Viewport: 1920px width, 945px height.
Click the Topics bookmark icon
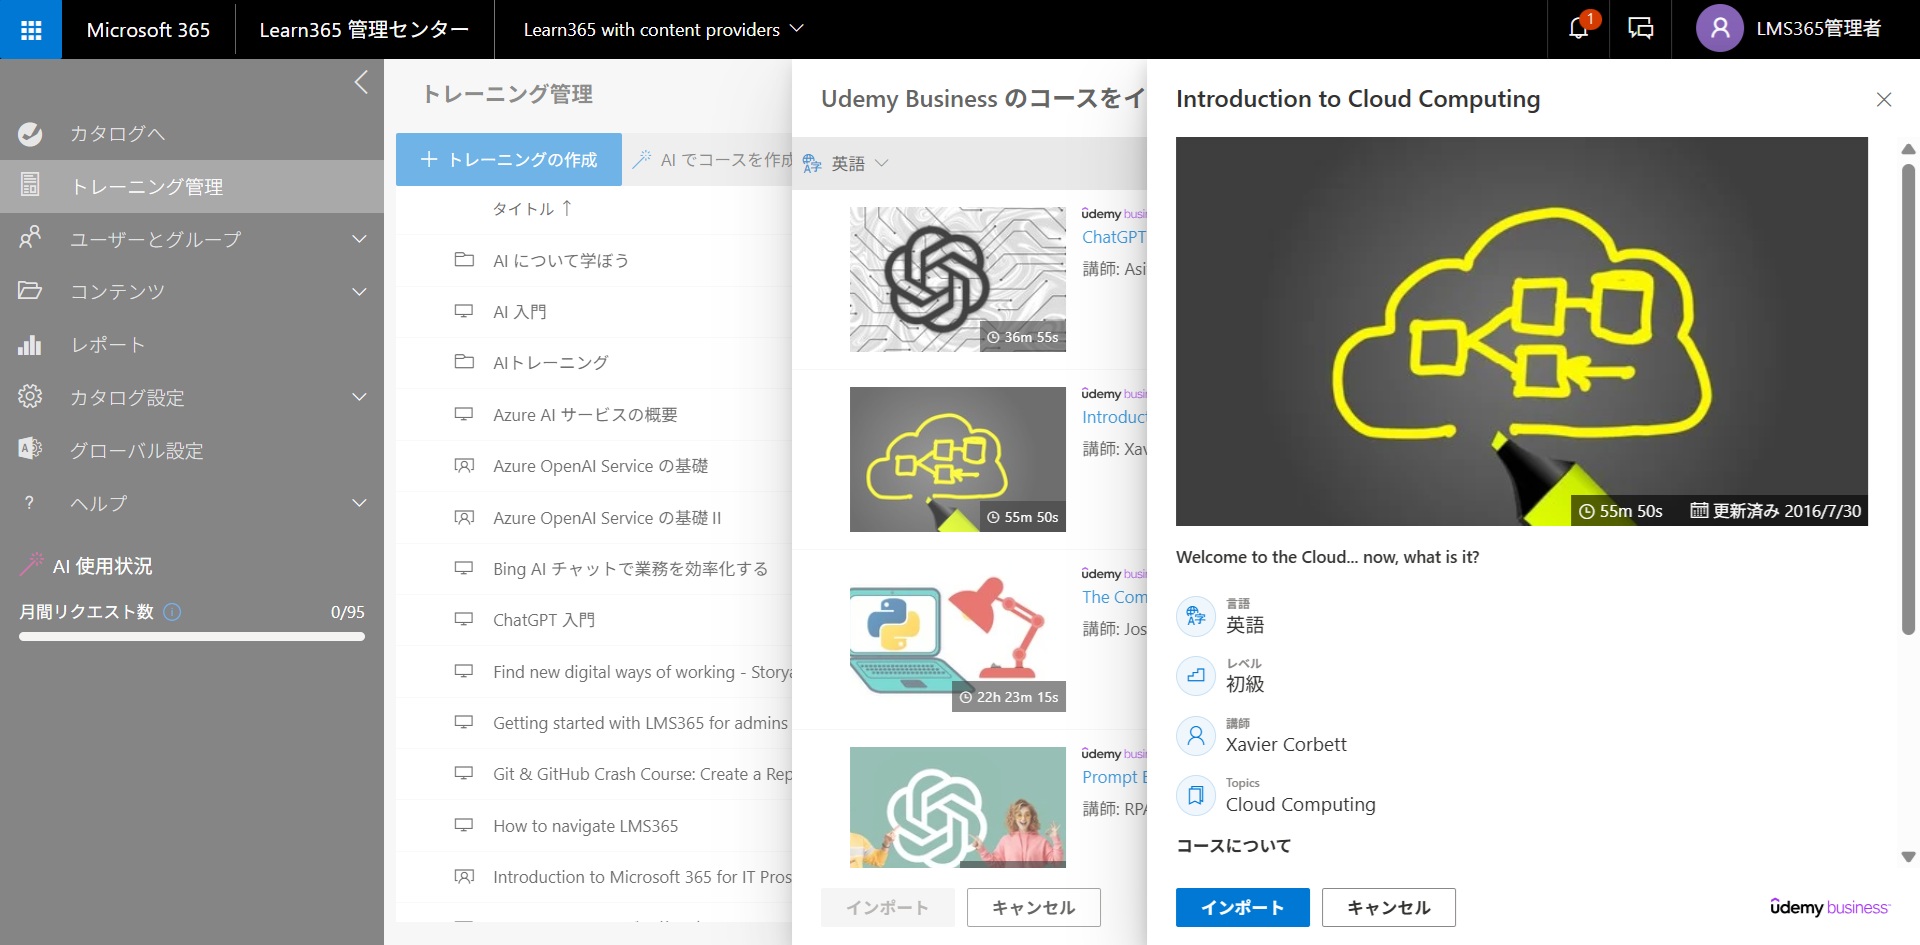click(x=1195, y=796)
